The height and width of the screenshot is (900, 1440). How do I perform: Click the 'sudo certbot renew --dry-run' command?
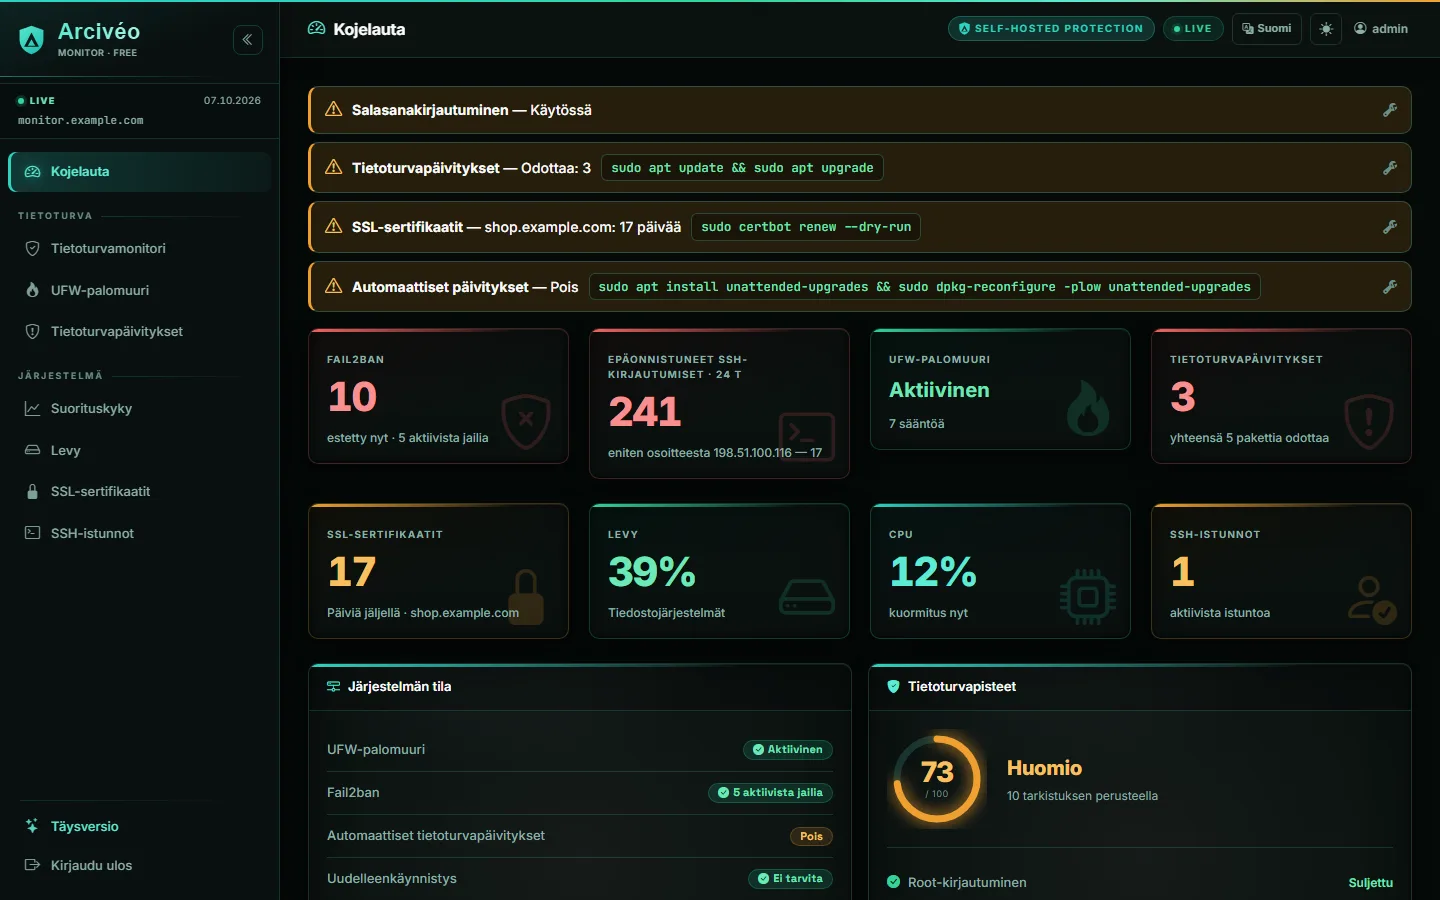pos(806,227)
